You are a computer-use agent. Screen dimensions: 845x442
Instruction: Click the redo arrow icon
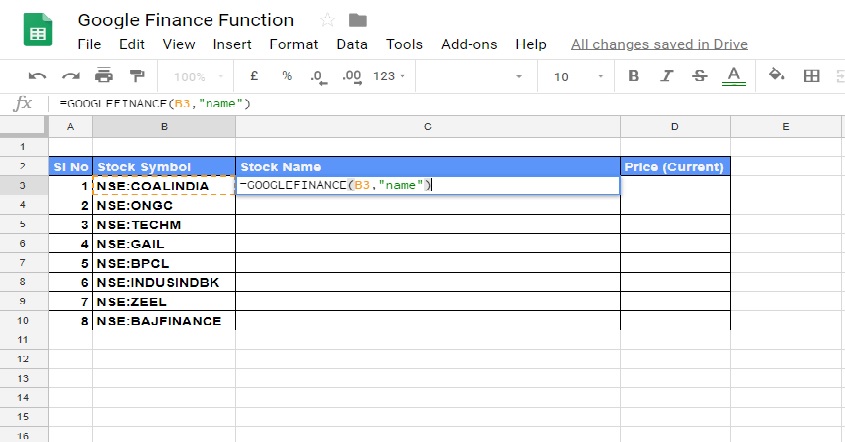(71, 76)
